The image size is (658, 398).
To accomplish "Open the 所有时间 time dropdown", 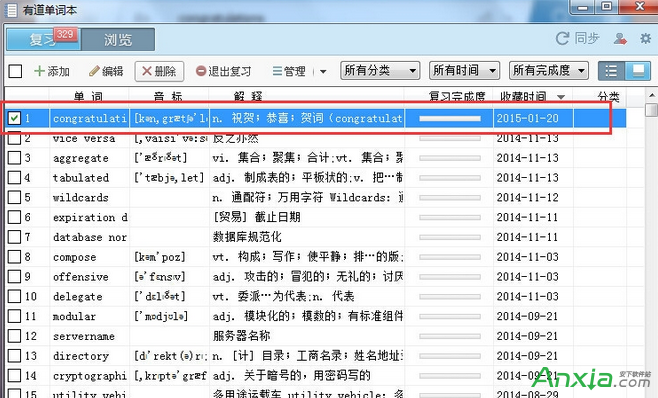I will coord(464,71).
